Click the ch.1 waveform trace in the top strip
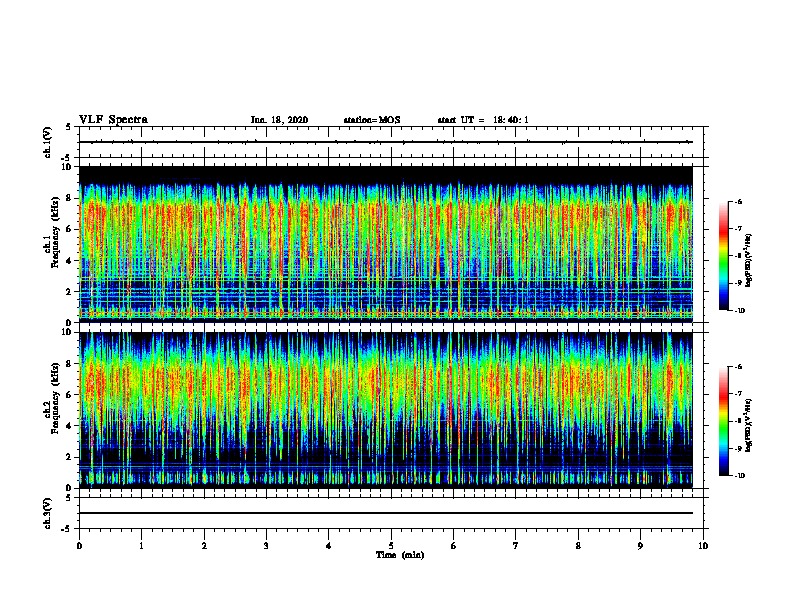Image resolution: width=792 pixels, height=612 pixels. point(386,142)
